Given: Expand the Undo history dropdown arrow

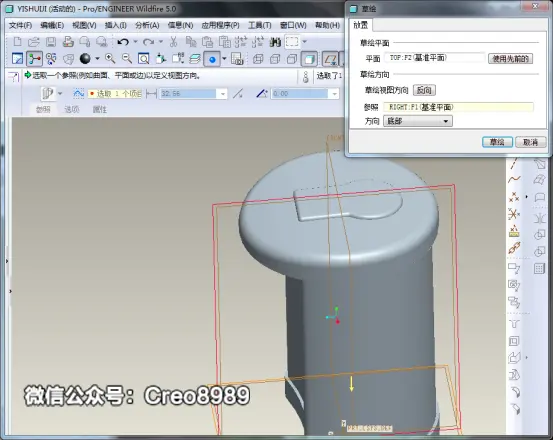Looking at the screenshot, I should click(x=135, y=42).
